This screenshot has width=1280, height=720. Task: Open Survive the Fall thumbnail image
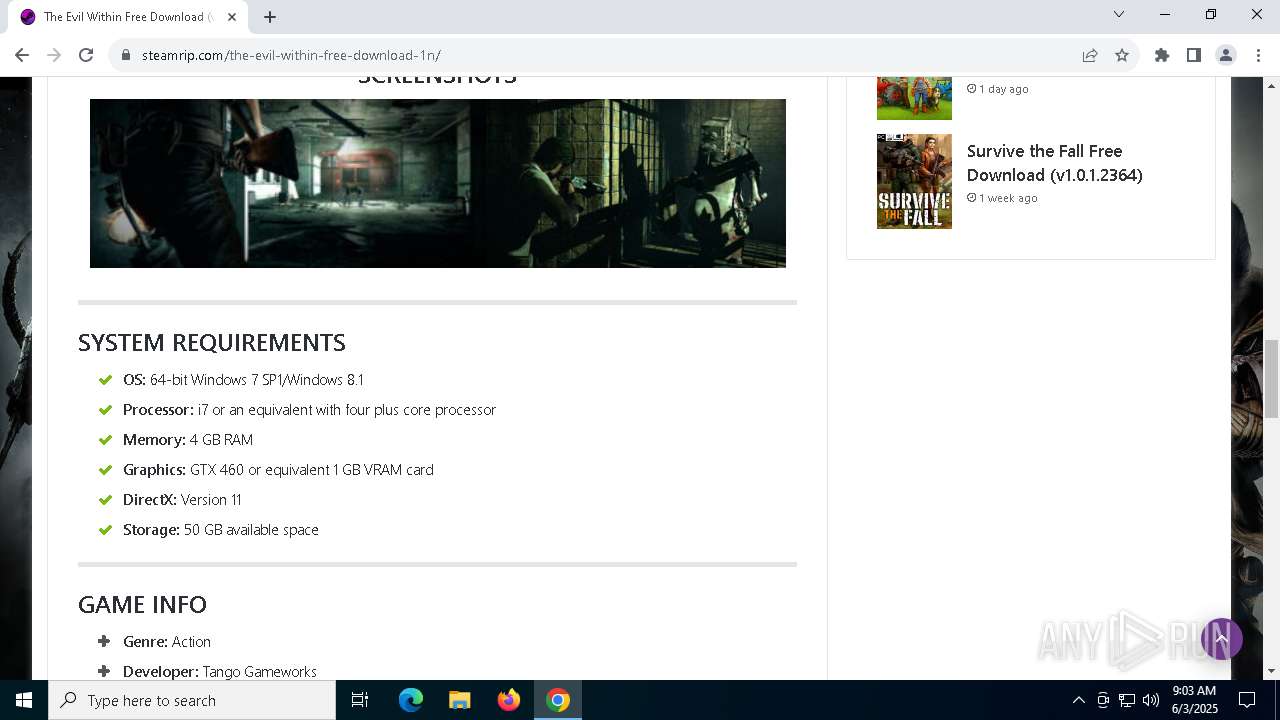914,181
